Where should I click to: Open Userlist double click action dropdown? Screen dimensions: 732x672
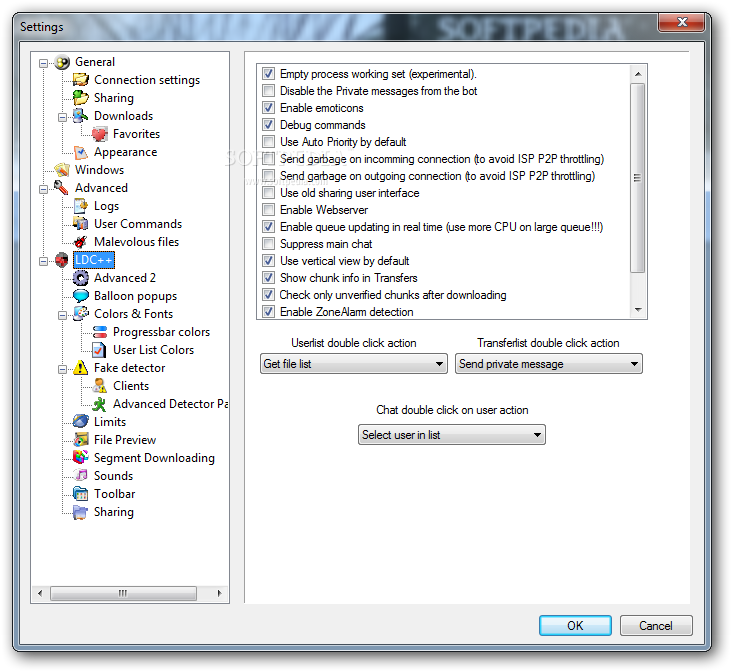pos(353,364)
